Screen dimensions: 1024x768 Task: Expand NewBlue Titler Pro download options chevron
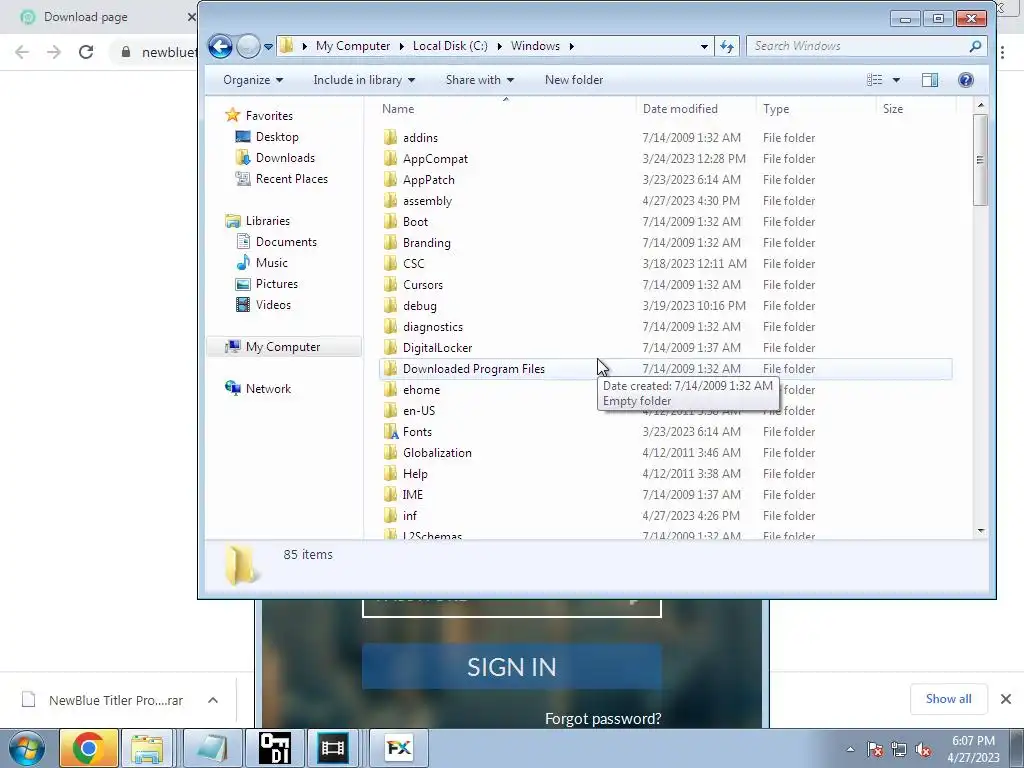tap(213, 700)
